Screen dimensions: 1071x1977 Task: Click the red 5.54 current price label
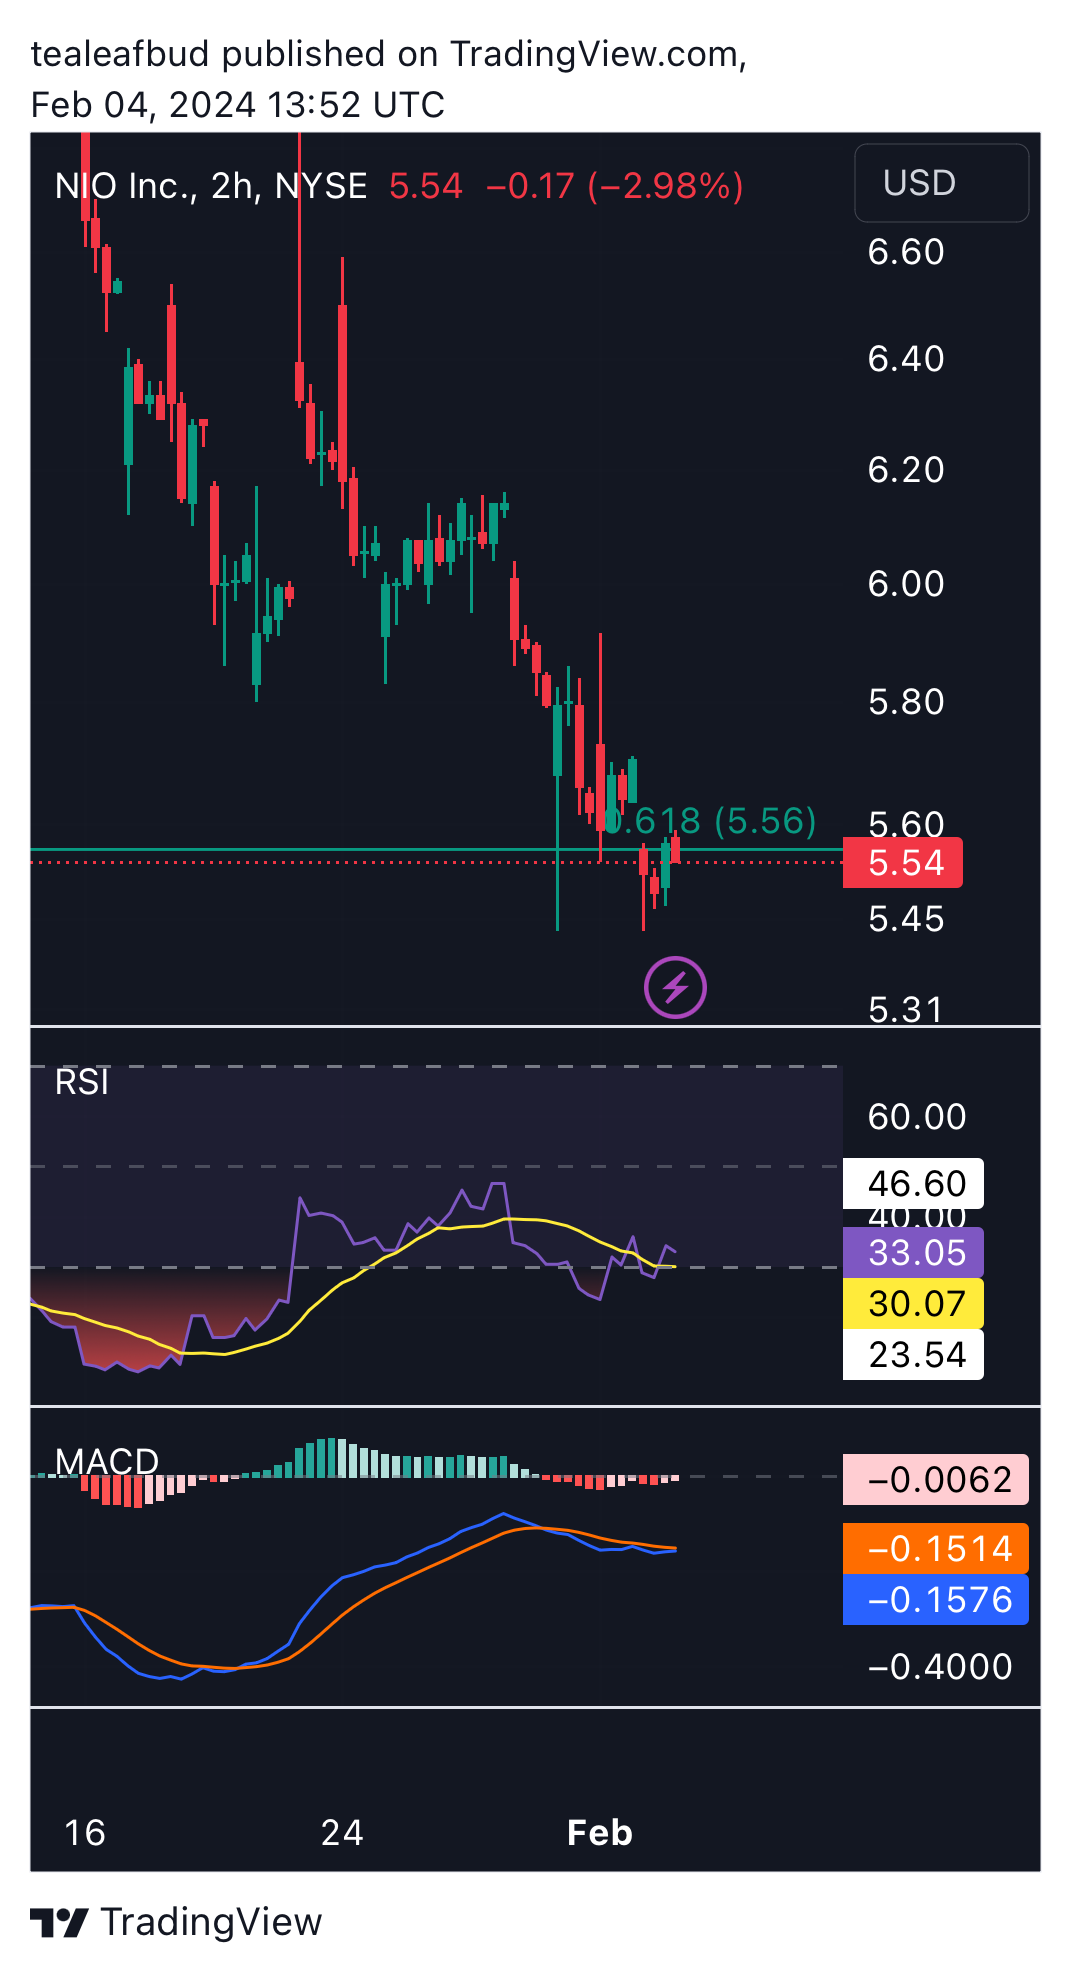click(903, 862)
